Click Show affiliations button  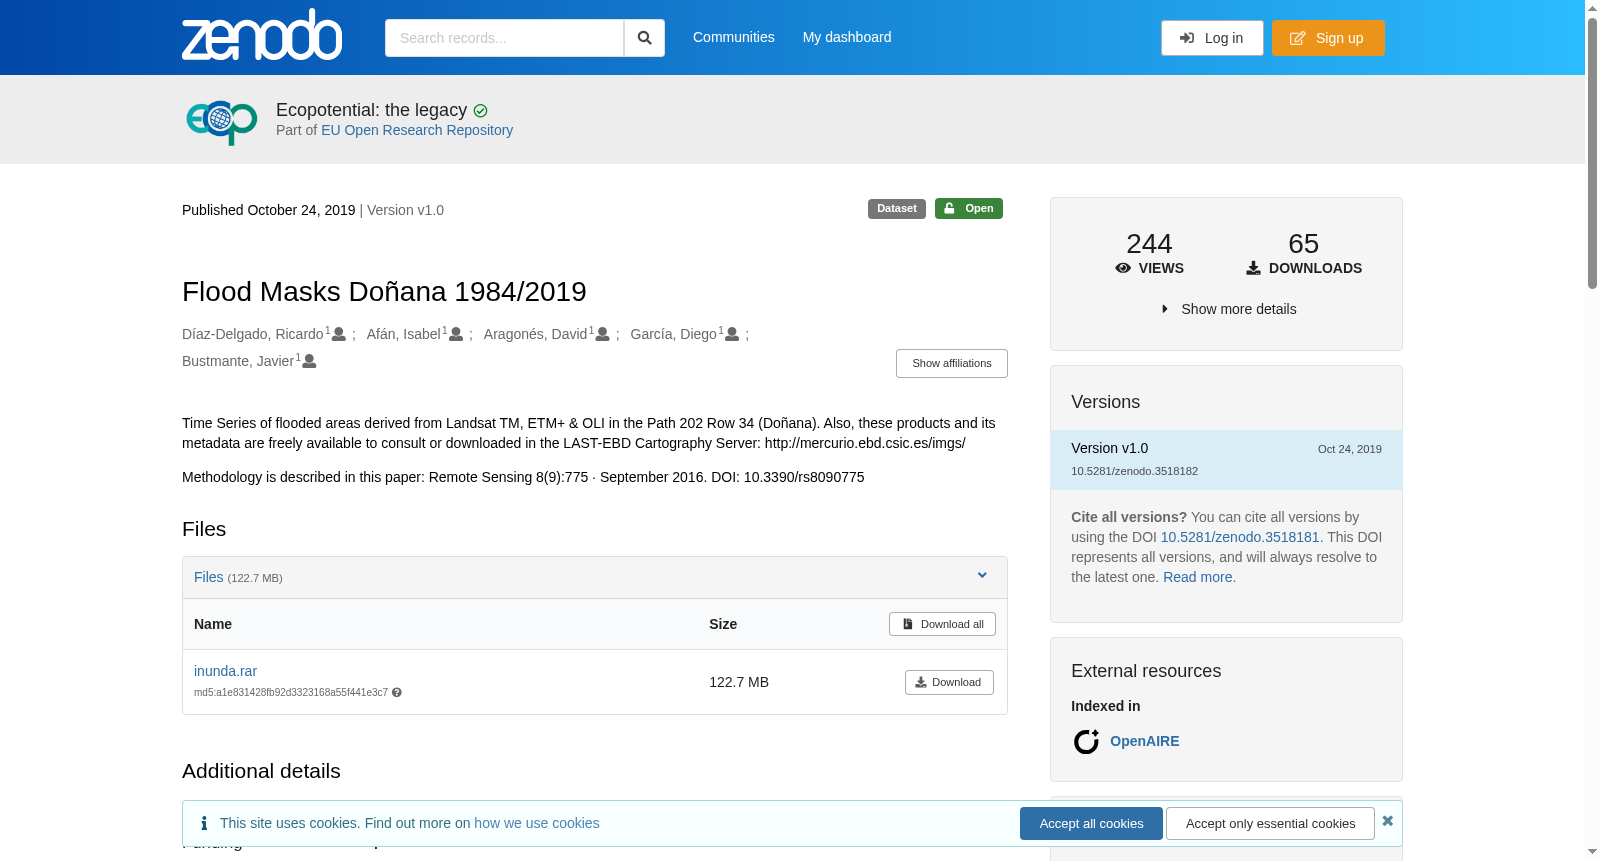click(x=952, y=363)
